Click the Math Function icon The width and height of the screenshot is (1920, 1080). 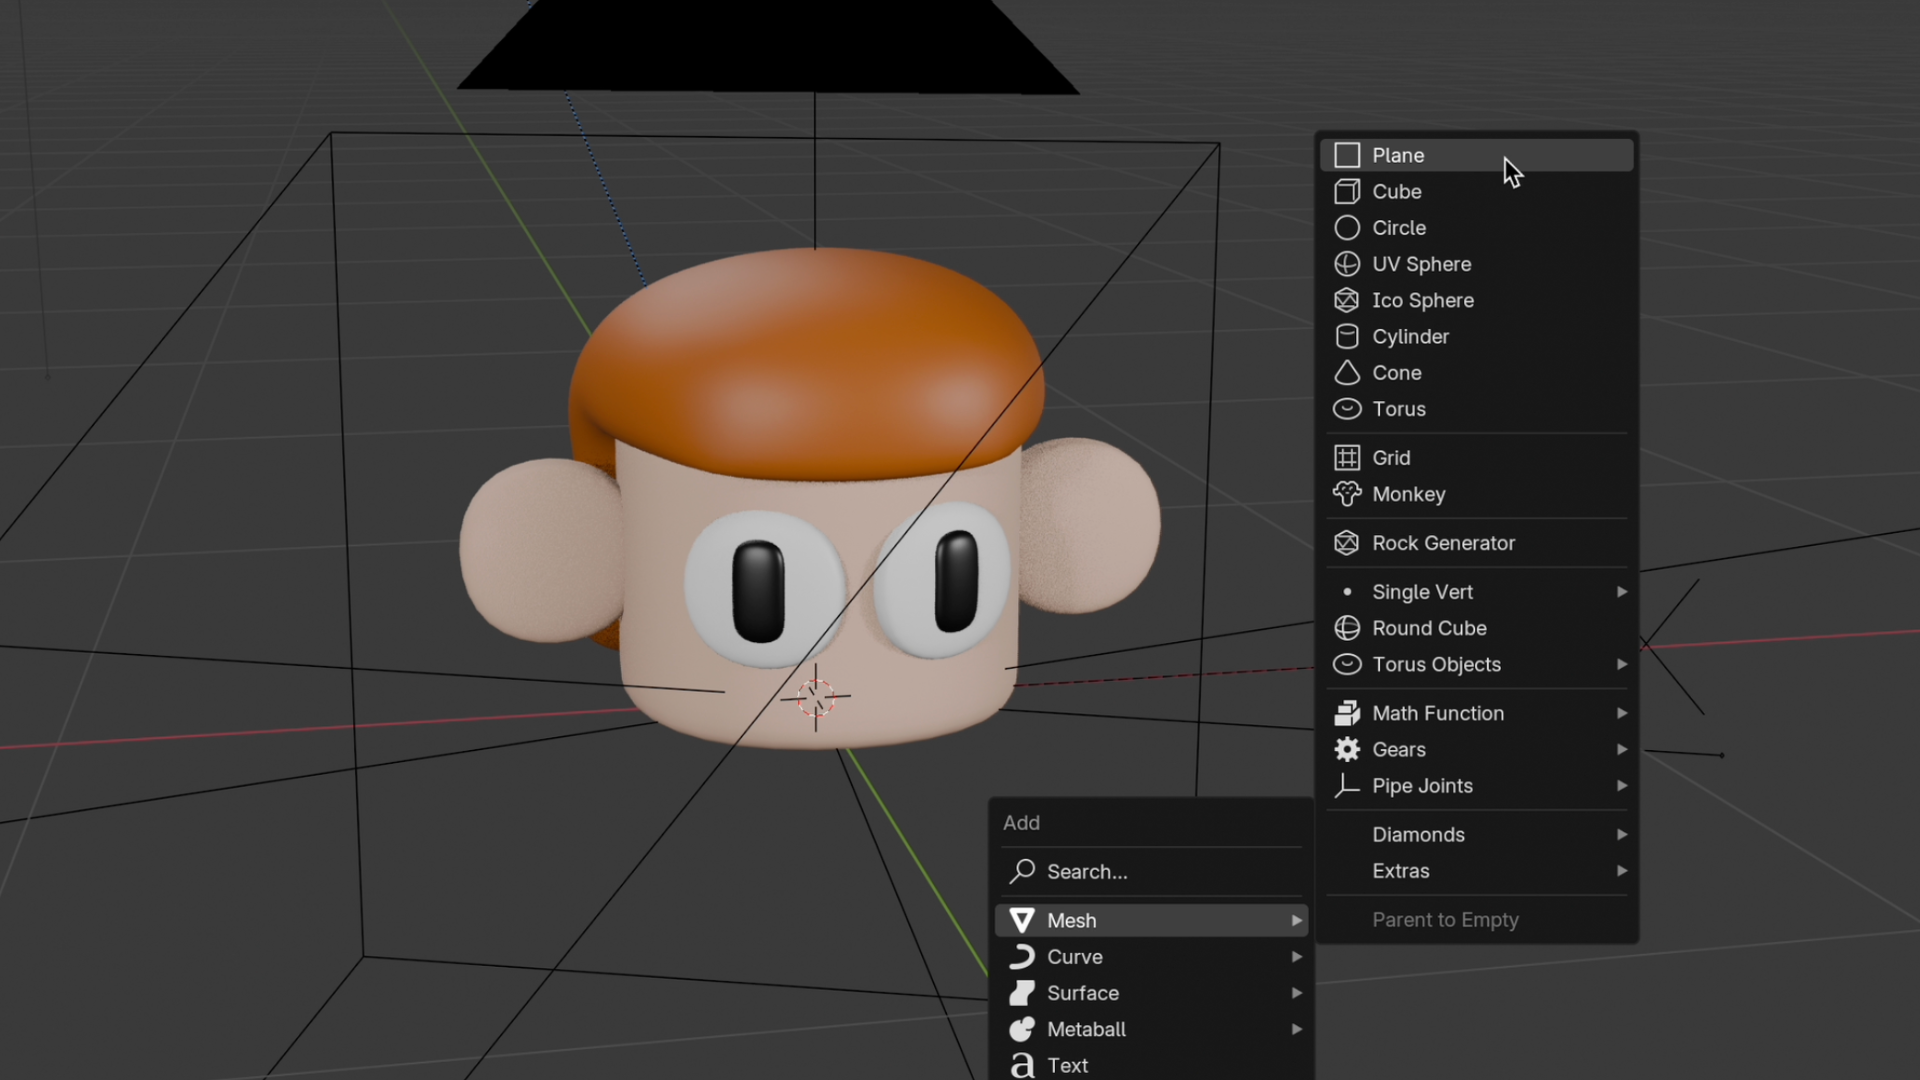[1347, 713]
